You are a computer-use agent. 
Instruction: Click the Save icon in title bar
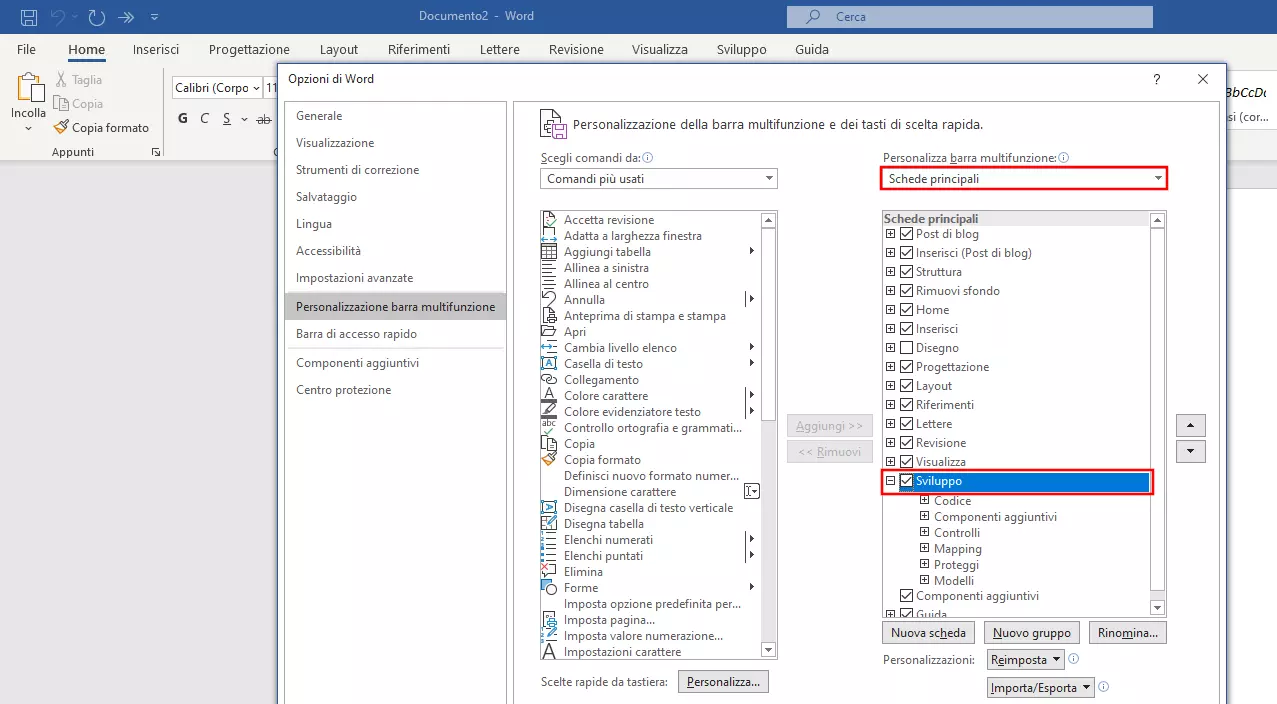[29, 17]
